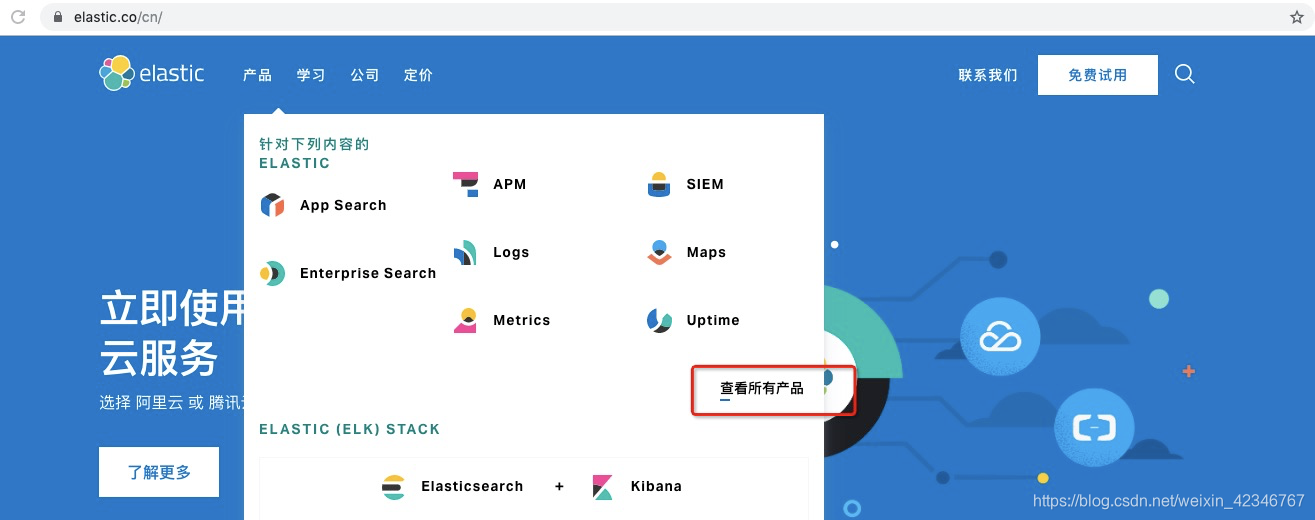Open the SIEM product link

(x=705, y=185)
